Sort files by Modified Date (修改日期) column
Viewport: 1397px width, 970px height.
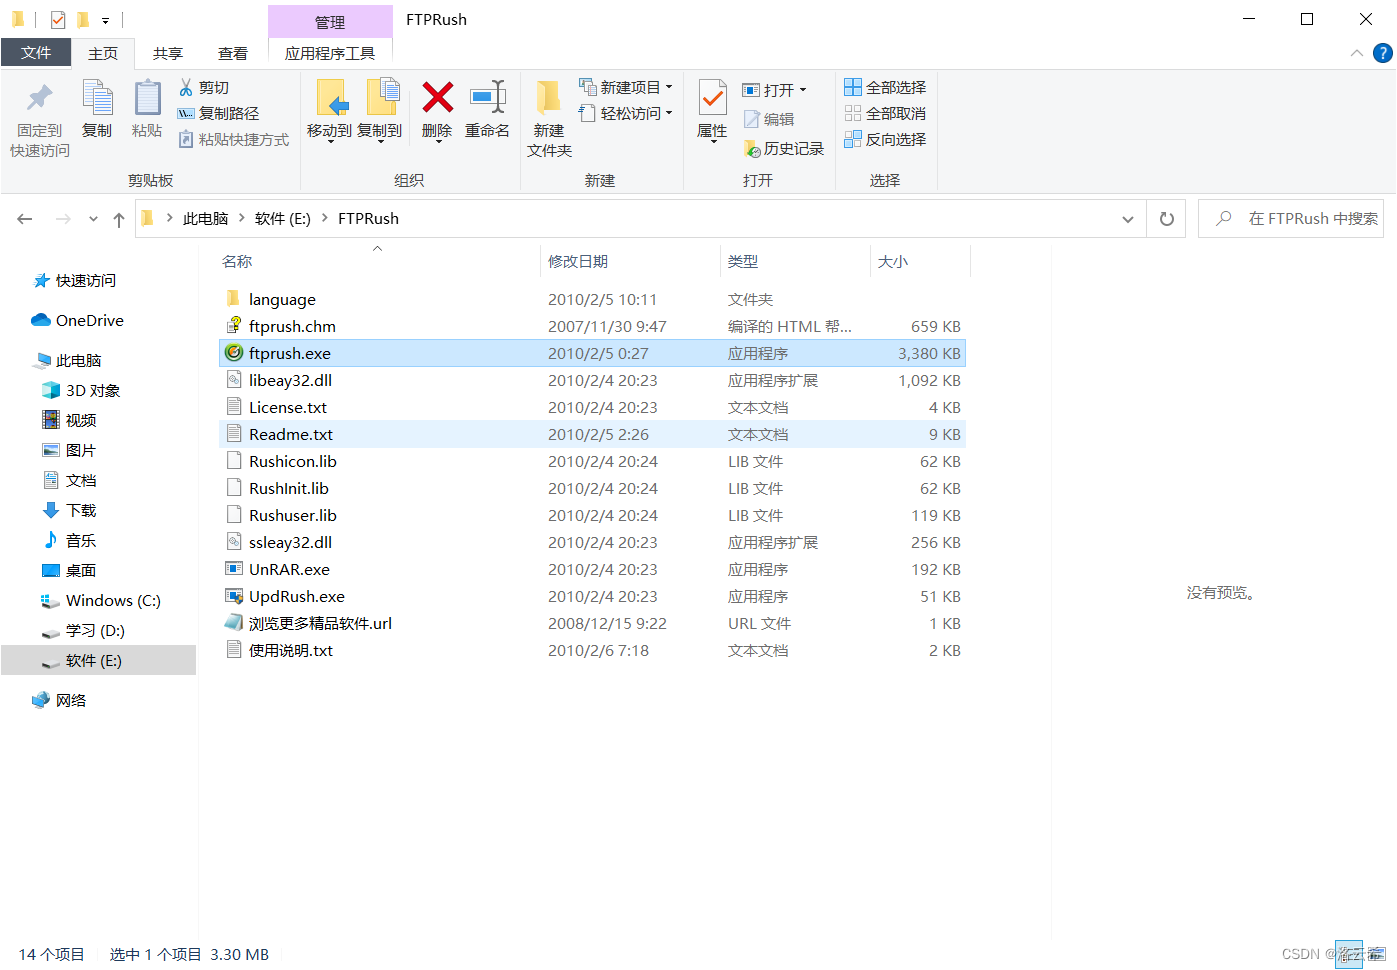[578, 262]
